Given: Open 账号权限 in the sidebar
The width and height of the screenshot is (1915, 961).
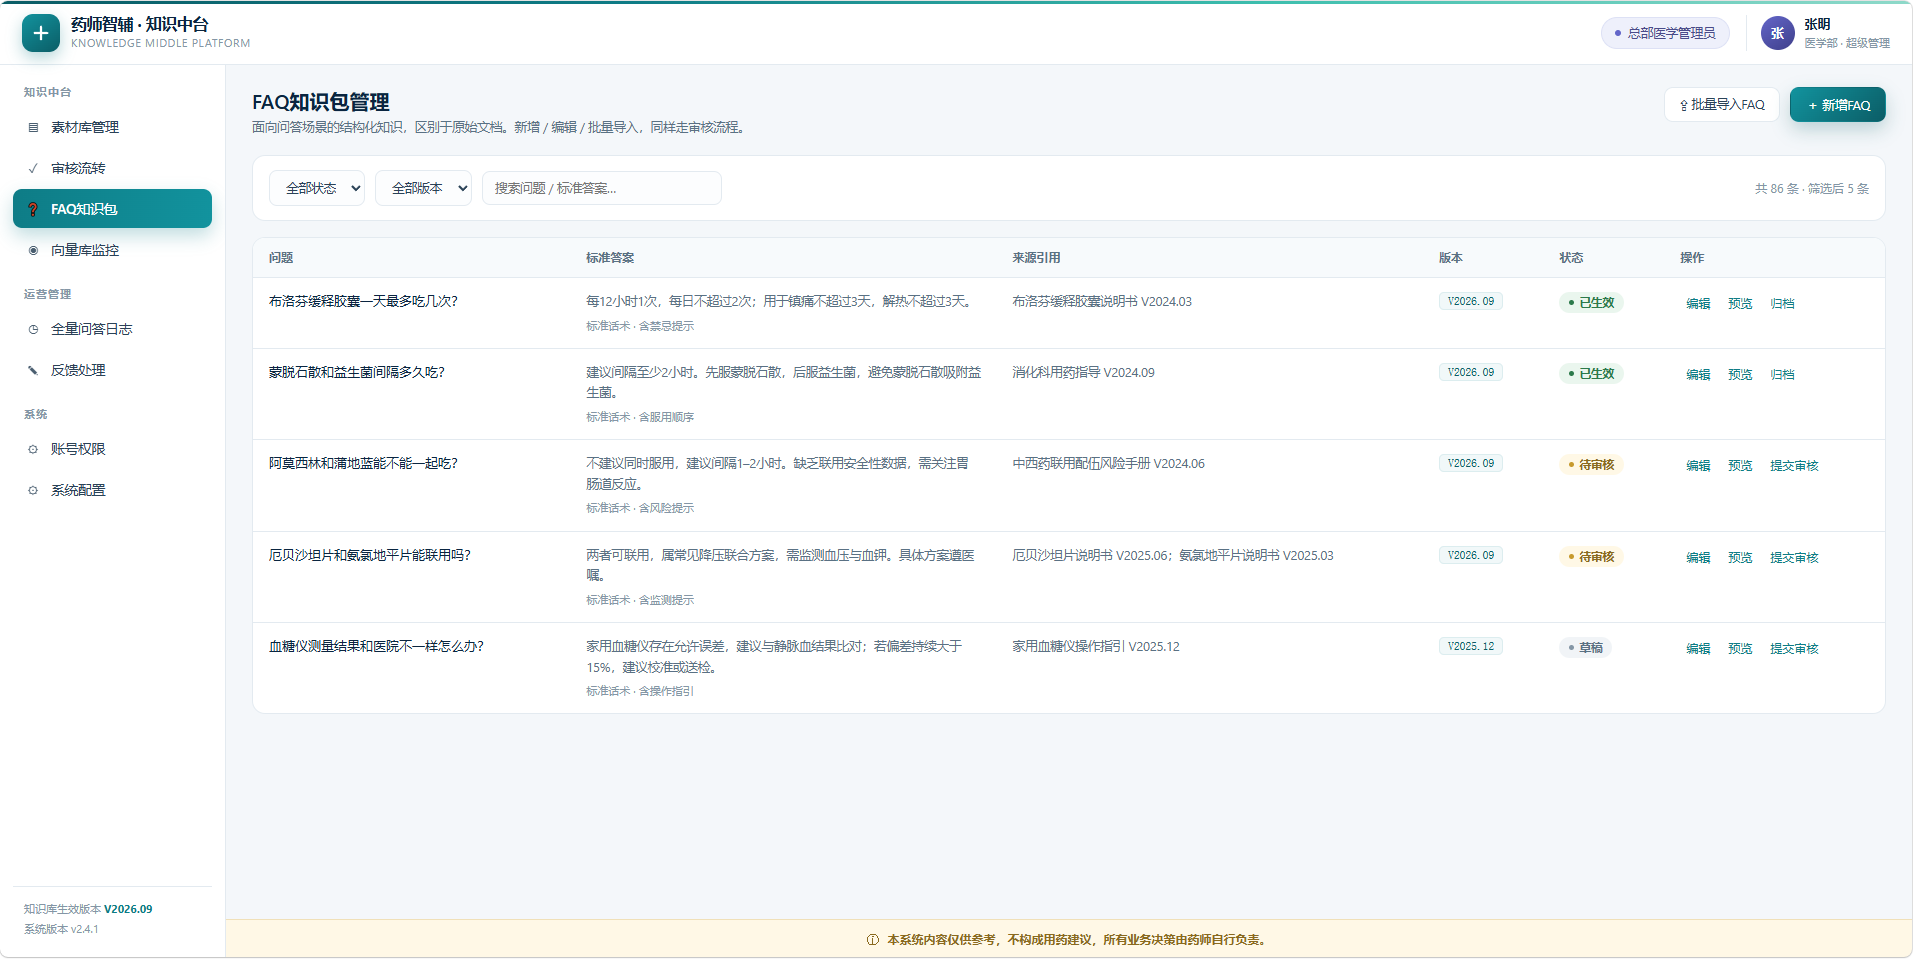Looking at the screenshot, I should click(x=113, y=450).
